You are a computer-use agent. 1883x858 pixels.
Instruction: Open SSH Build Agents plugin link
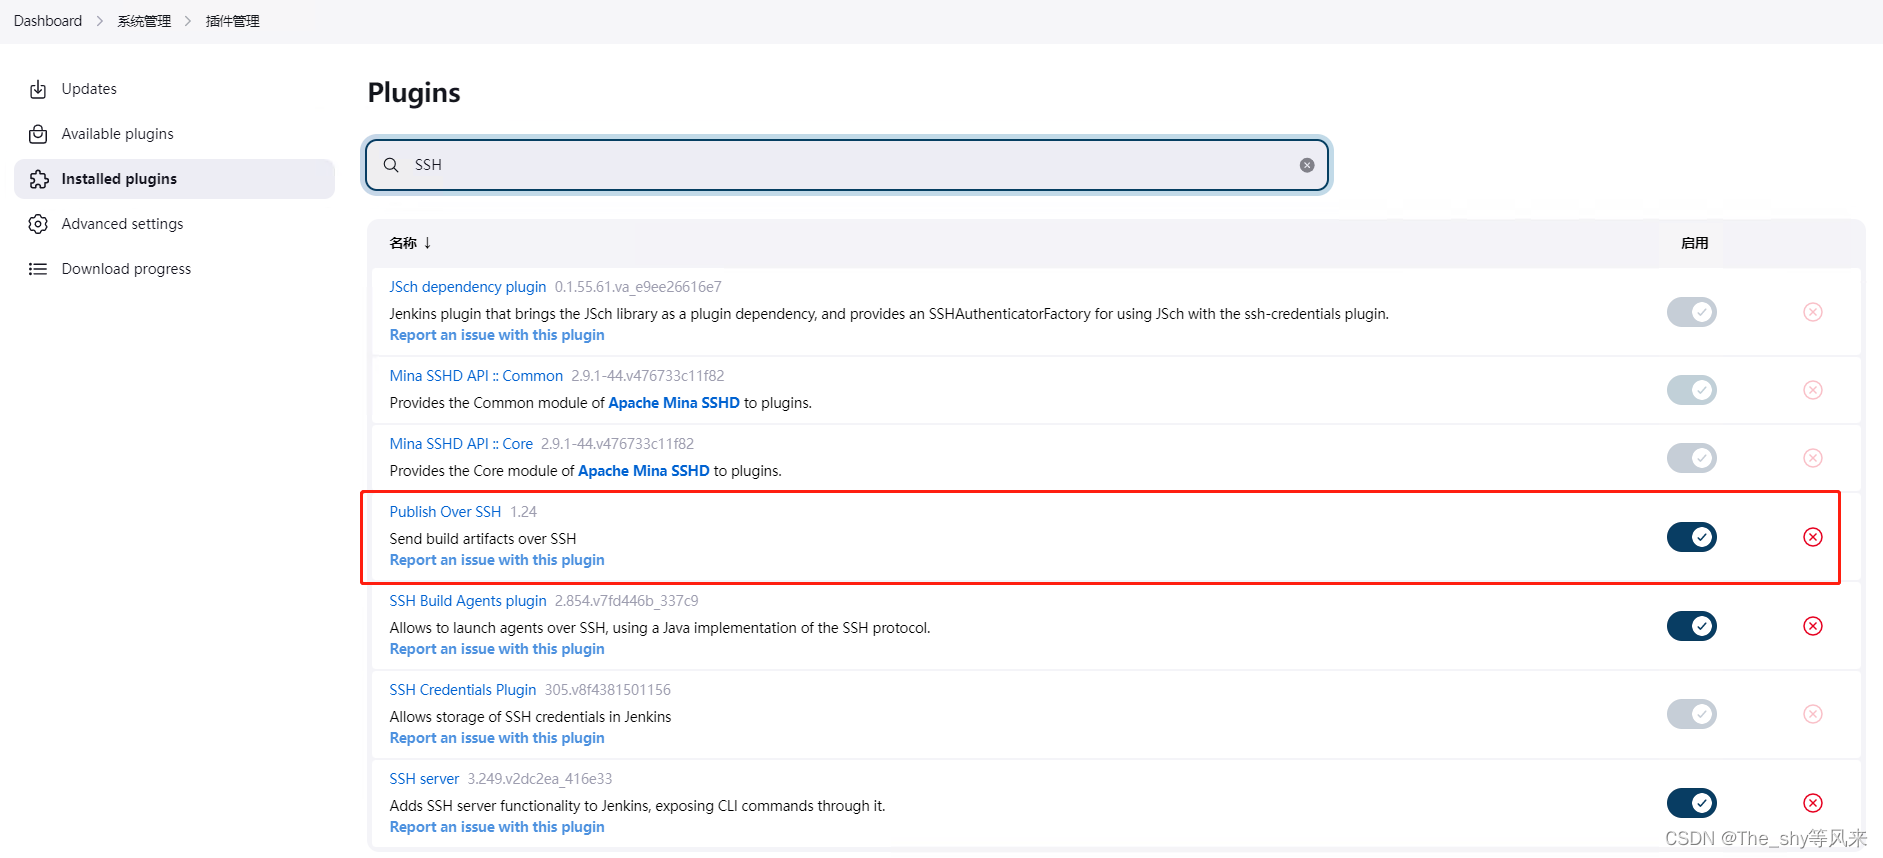pos(468,601)
